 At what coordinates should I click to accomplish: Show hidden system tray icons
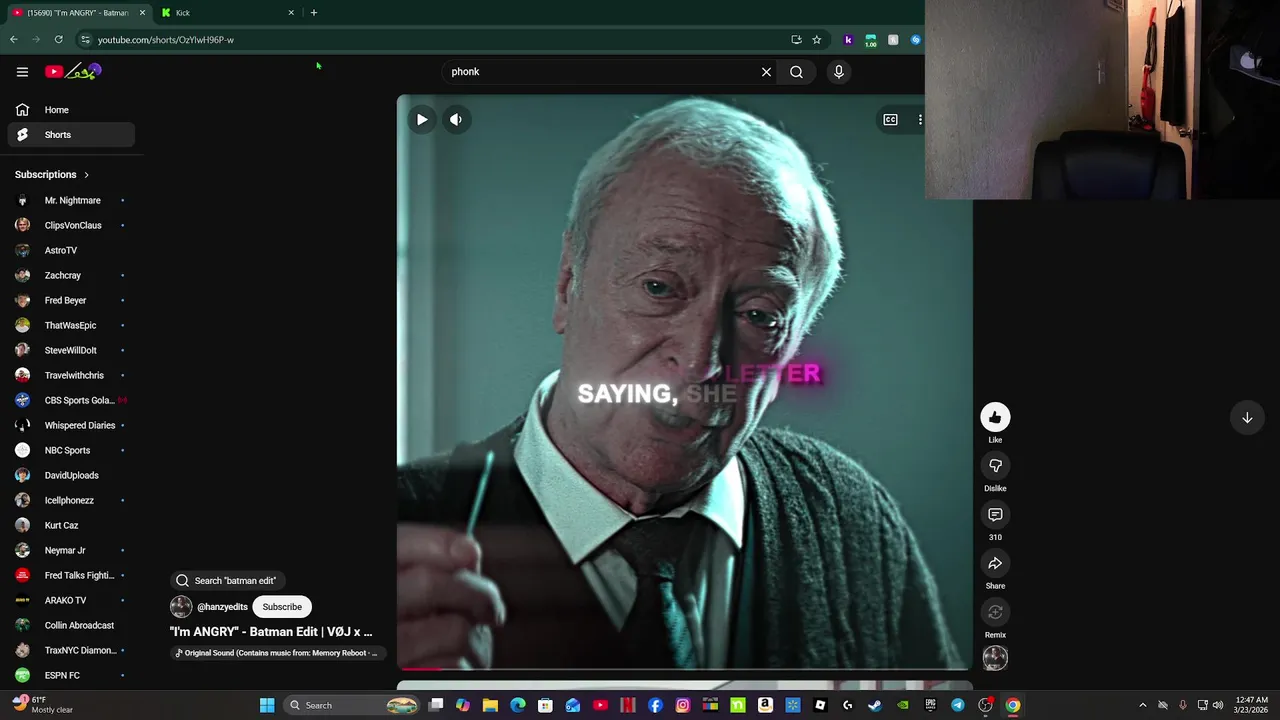[x=1143, y=705]
